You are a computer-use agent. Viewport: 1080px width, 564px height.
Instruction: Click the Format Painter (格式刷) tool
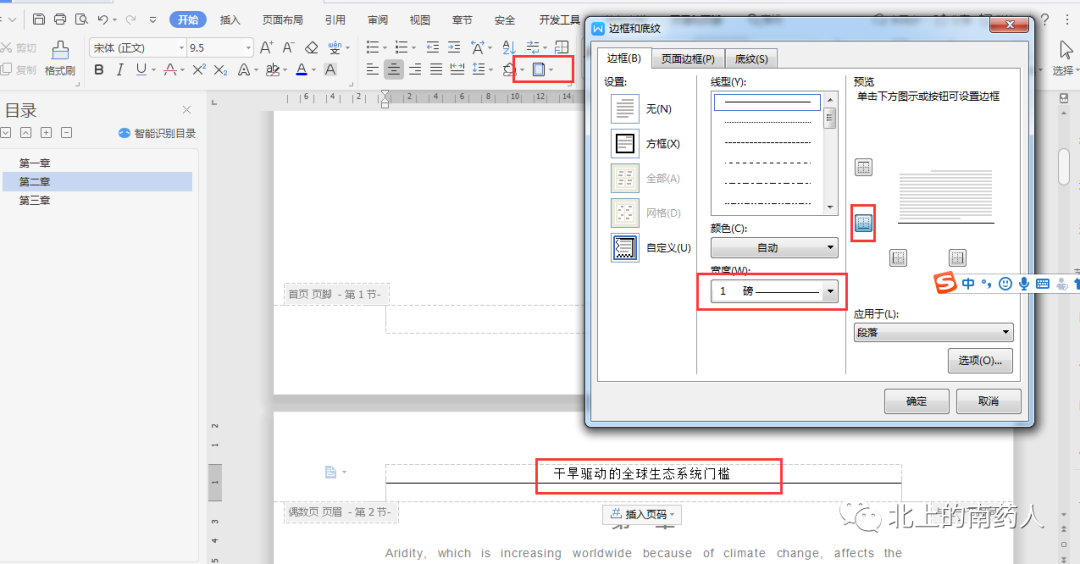[x=60, y=58]
